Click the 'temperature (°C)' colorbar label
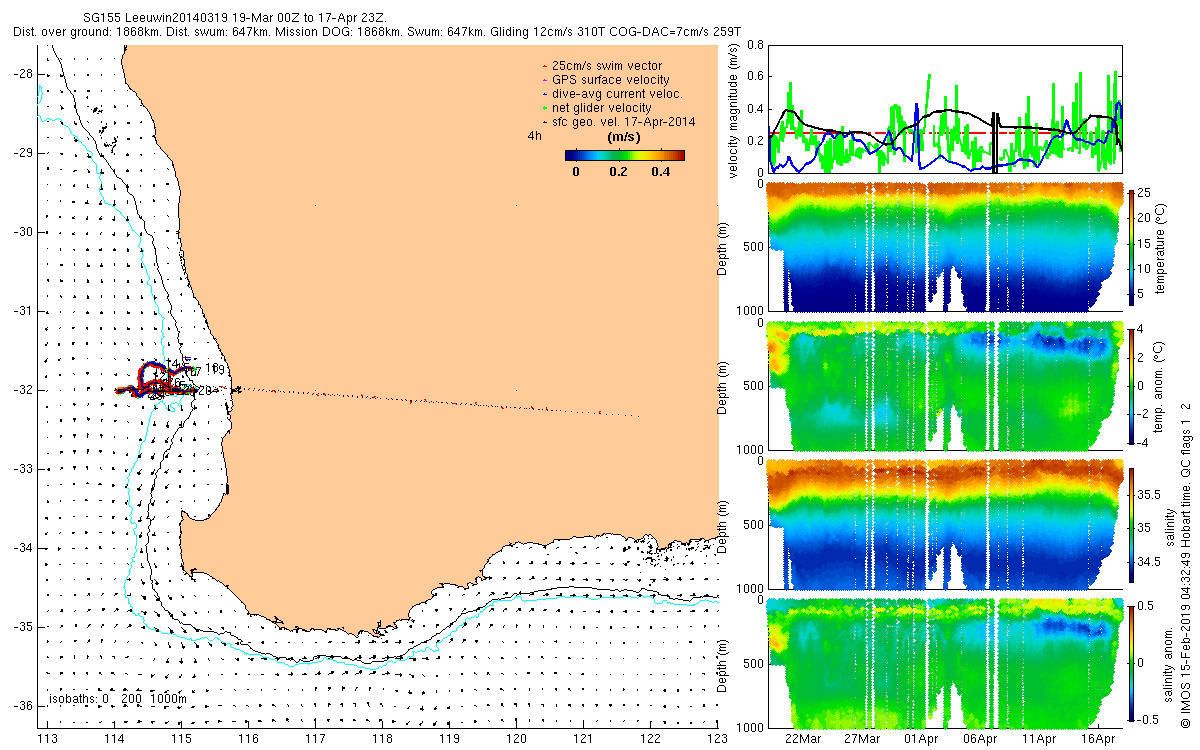 click(x=1162, y=246)
